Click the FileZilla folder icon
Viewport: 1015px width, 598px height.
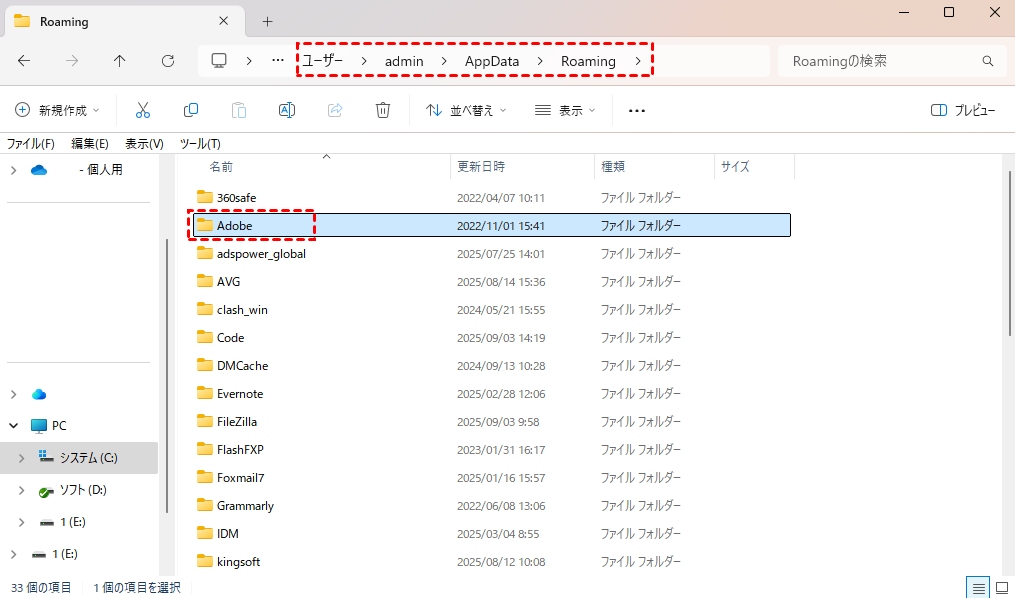point(205,421)
